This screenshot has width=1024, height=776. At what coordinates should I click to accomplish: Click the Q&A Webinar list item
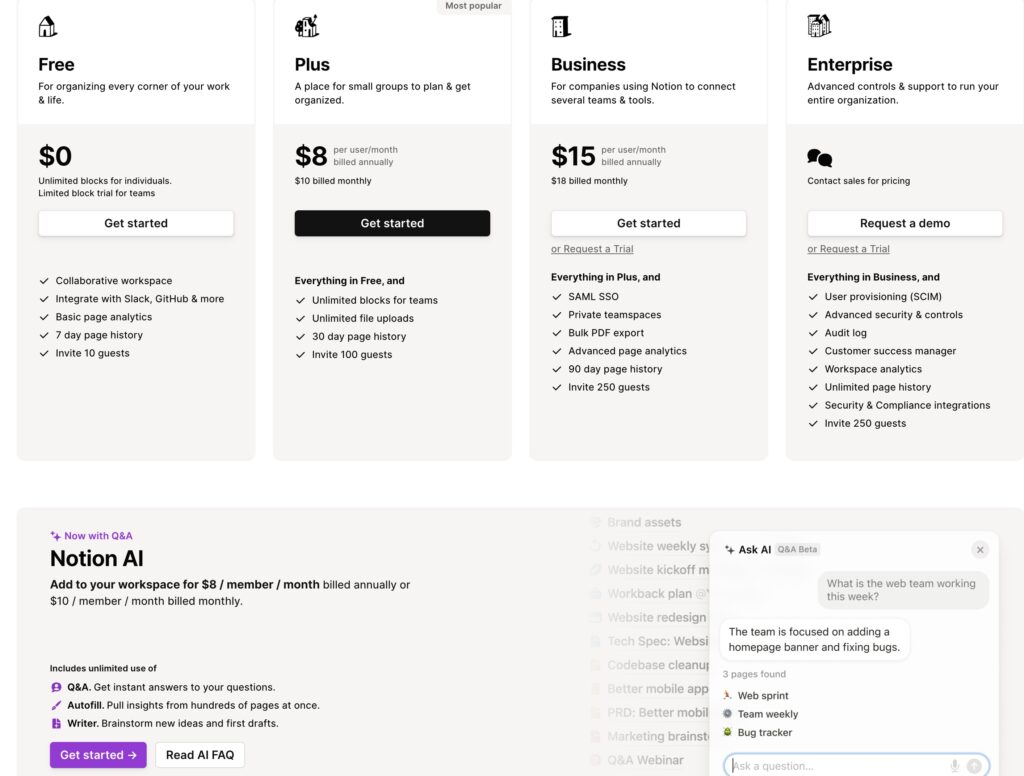pyautogui.click(x=637, y=760)
